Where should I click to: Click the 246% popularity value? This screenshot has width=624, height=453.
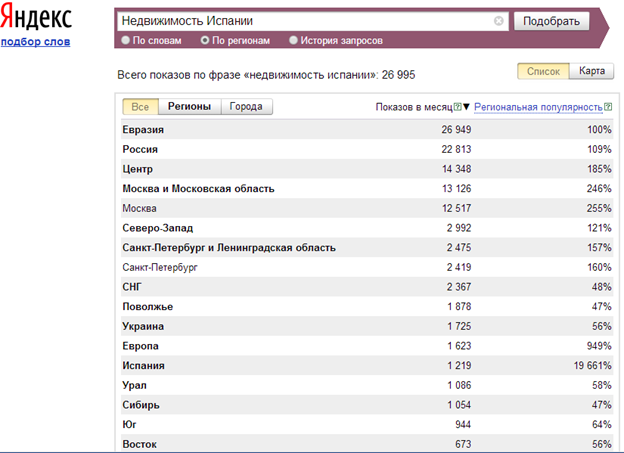pos(599,189)
